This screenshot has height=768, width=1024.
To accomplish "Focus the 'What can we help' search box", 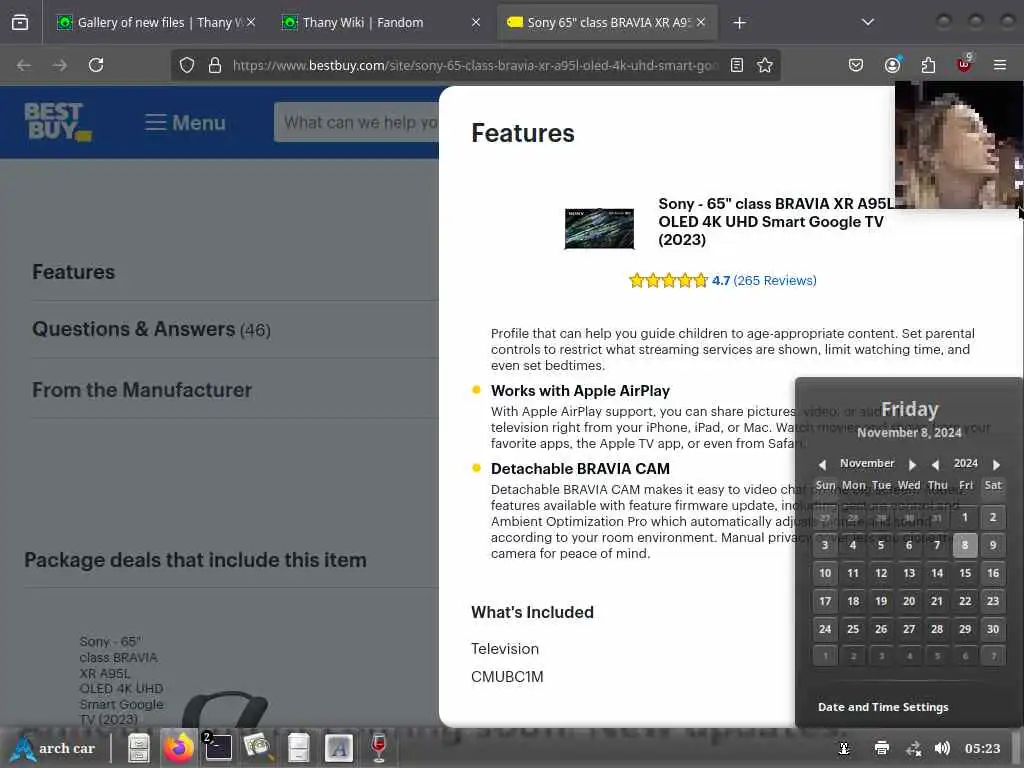I will pos(357,122).
